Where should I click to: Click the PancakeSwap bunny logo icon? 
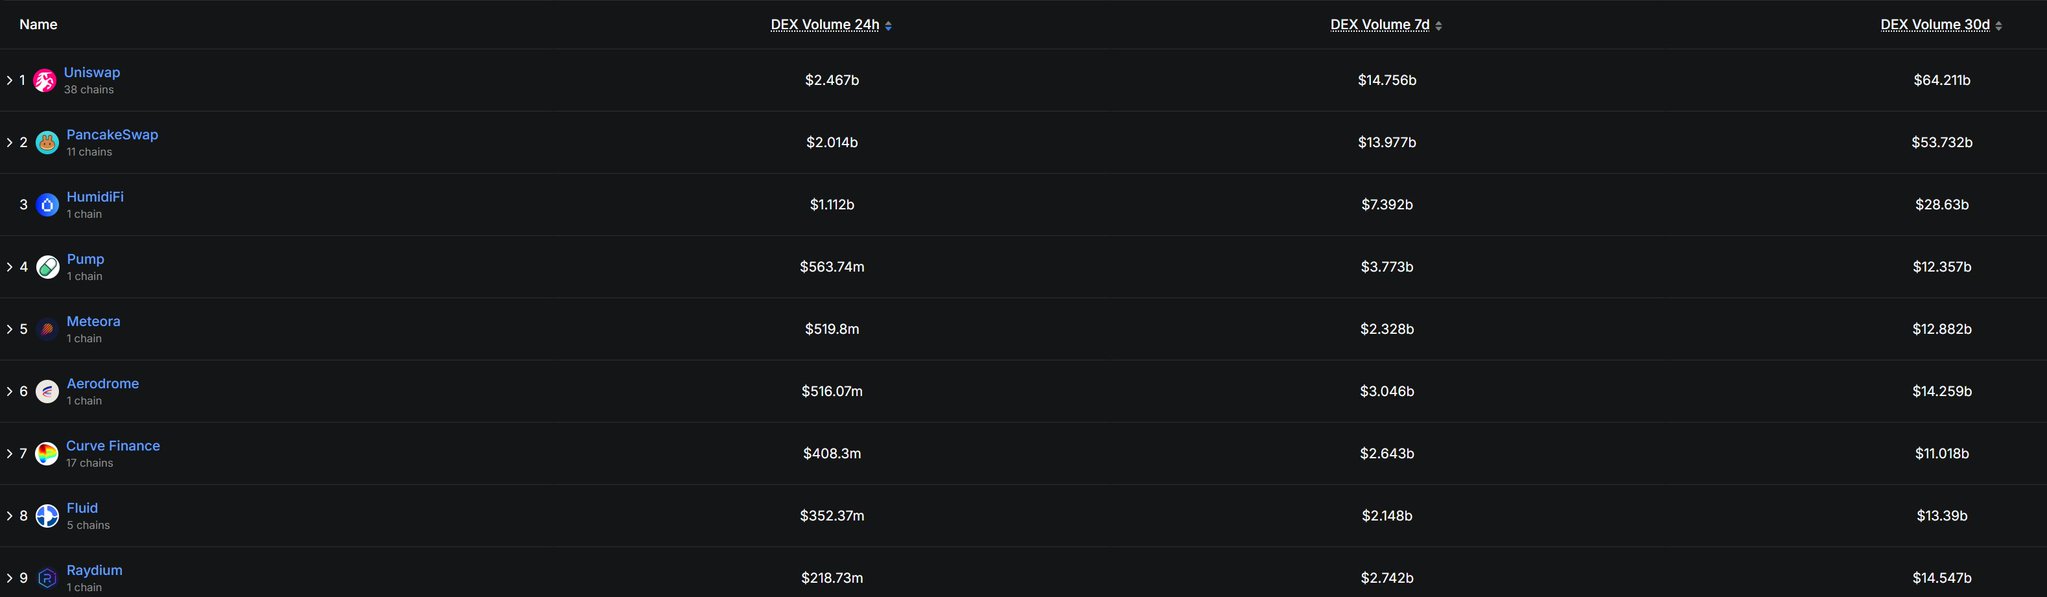(47, 143)
